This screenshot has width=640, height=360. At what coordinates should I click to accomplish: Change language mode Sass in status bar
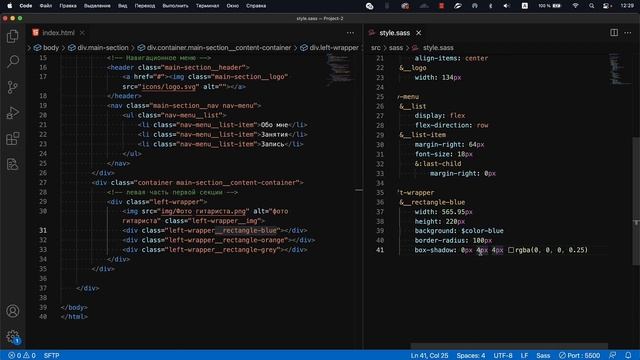click(x=543, y=356)
